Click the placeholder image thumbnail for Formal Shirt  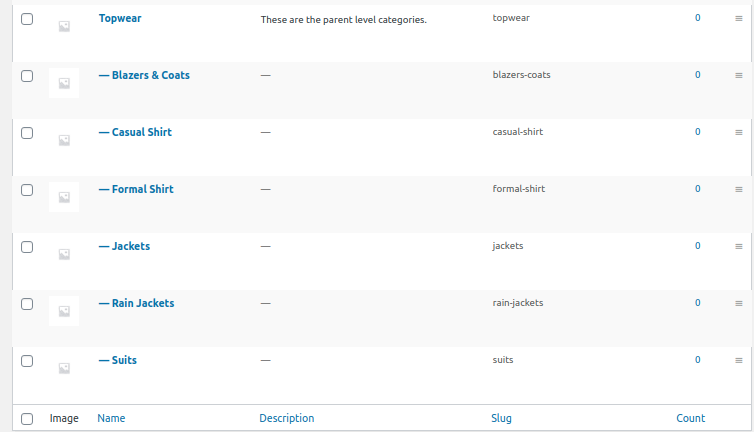click(x=64, y=197)
